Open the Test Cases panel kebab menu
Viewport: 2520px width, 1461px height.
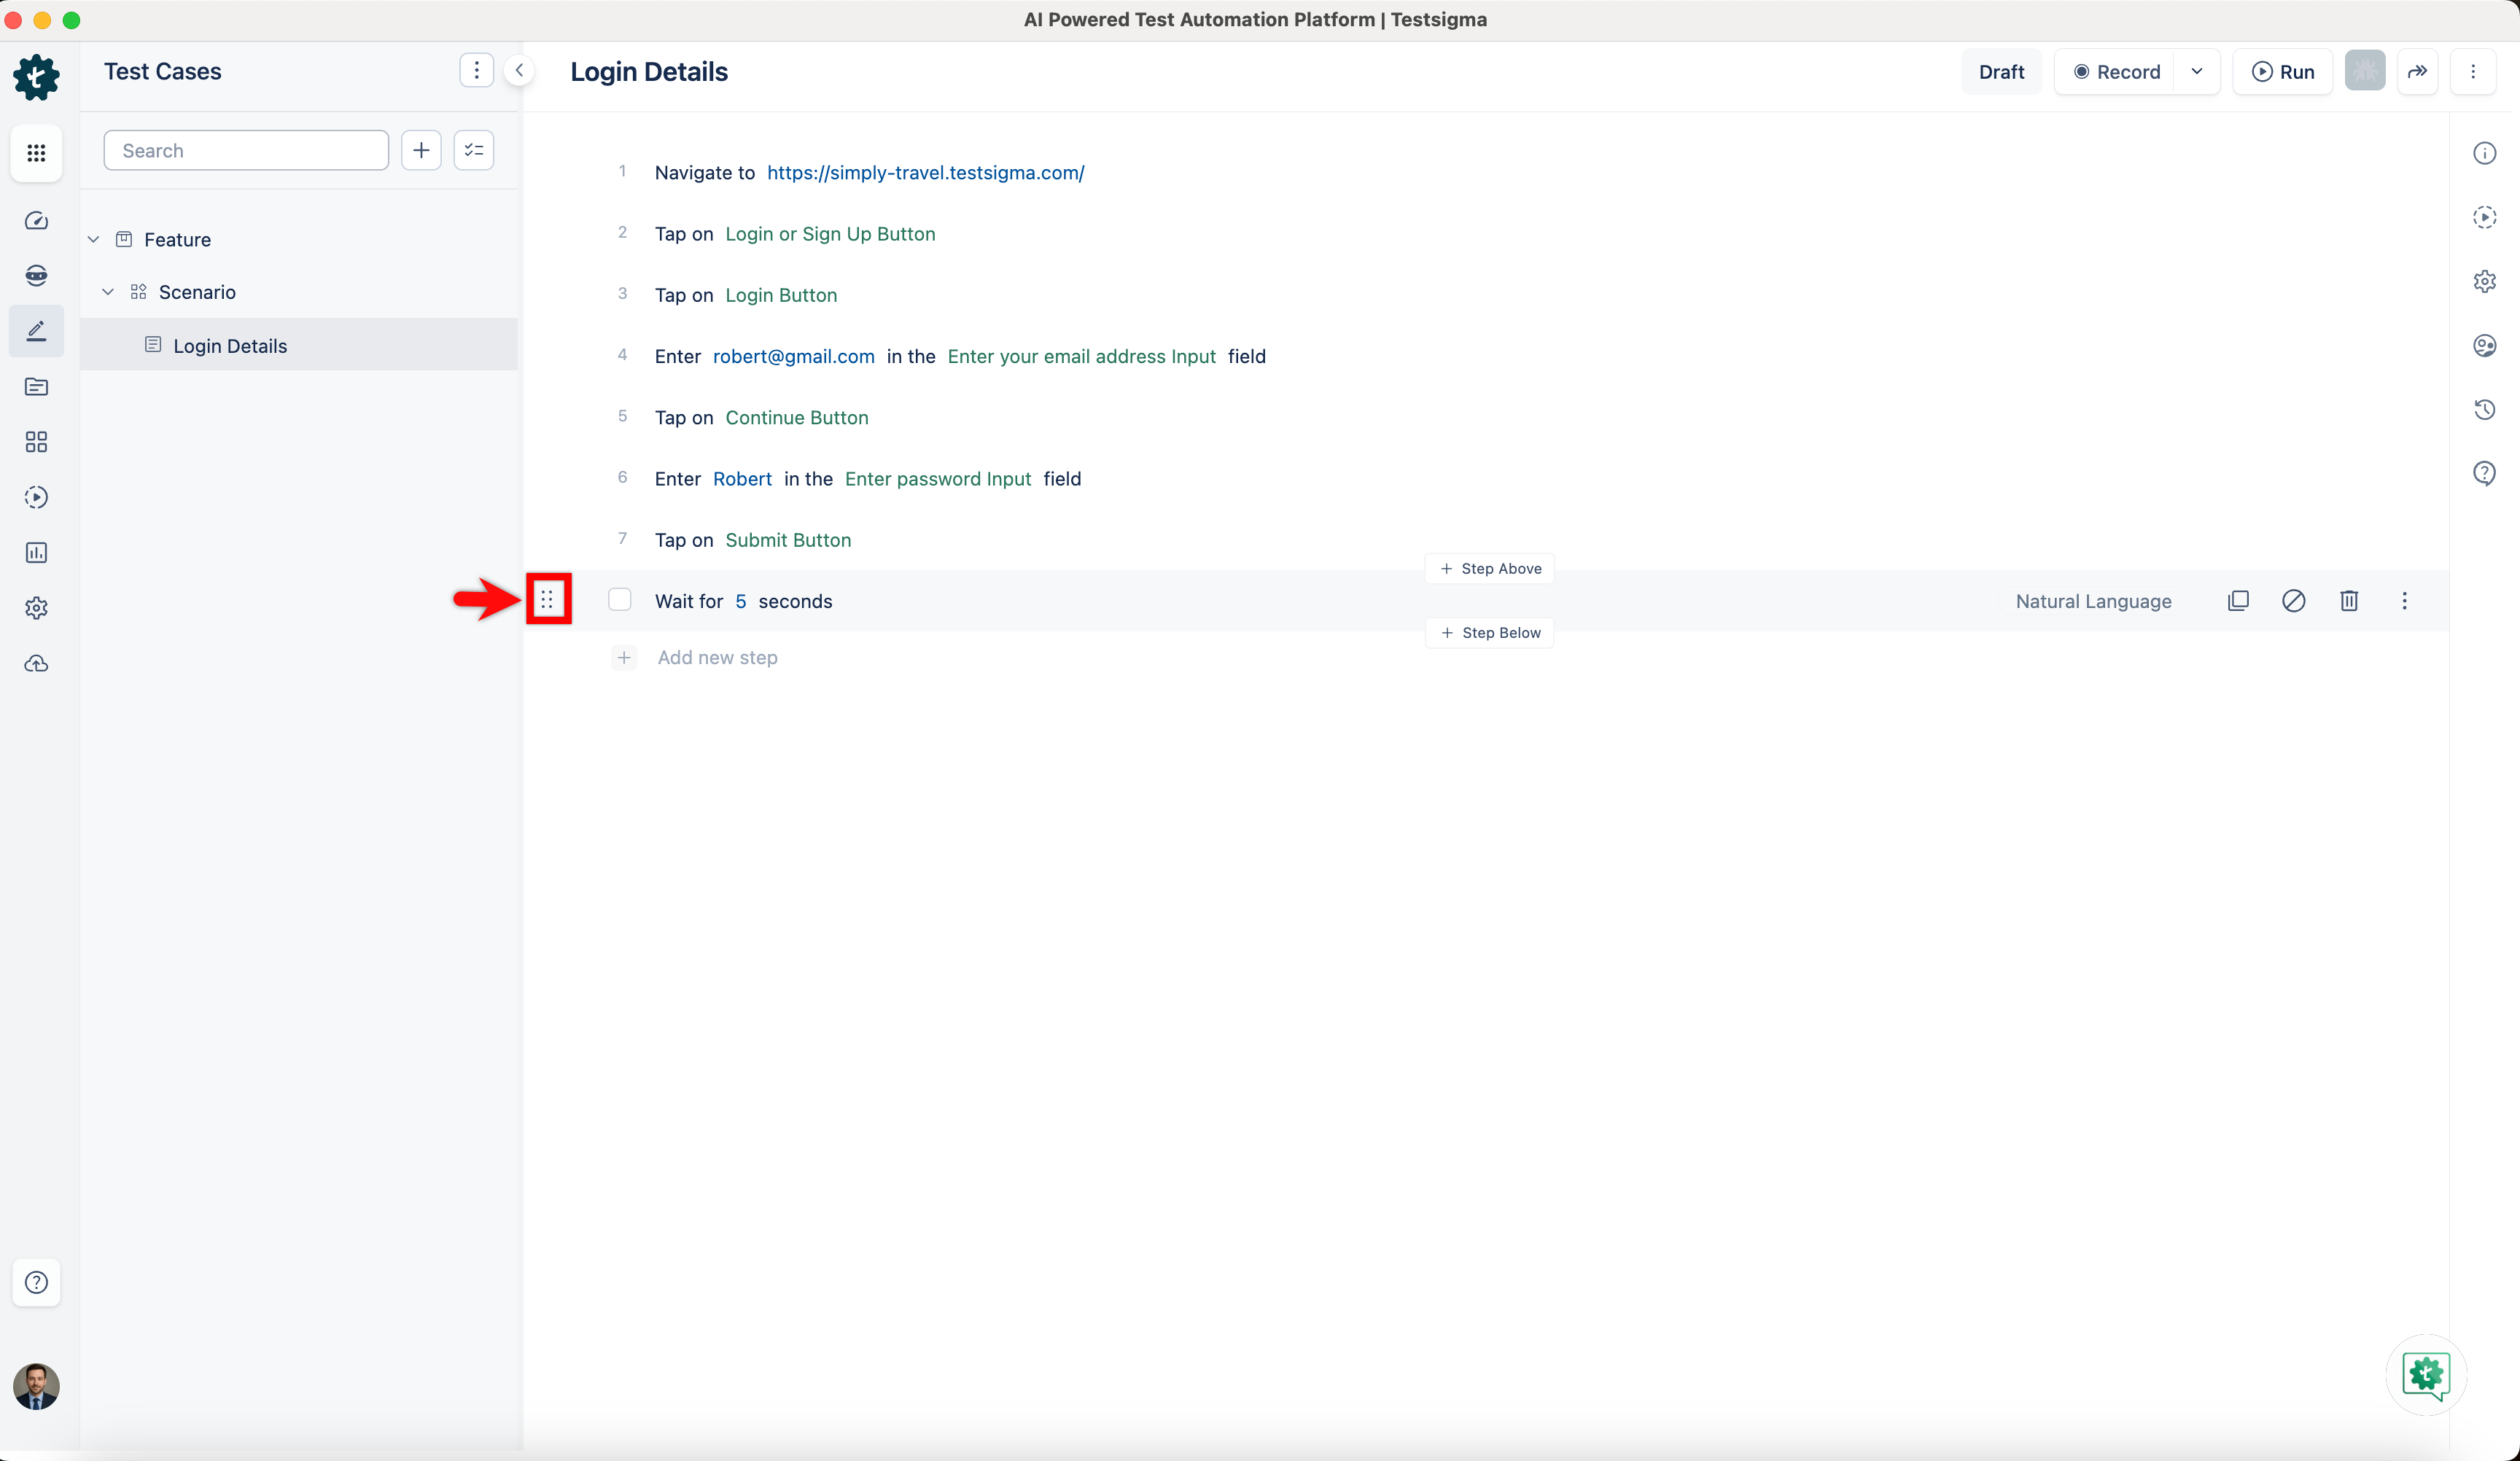point(477,70)
